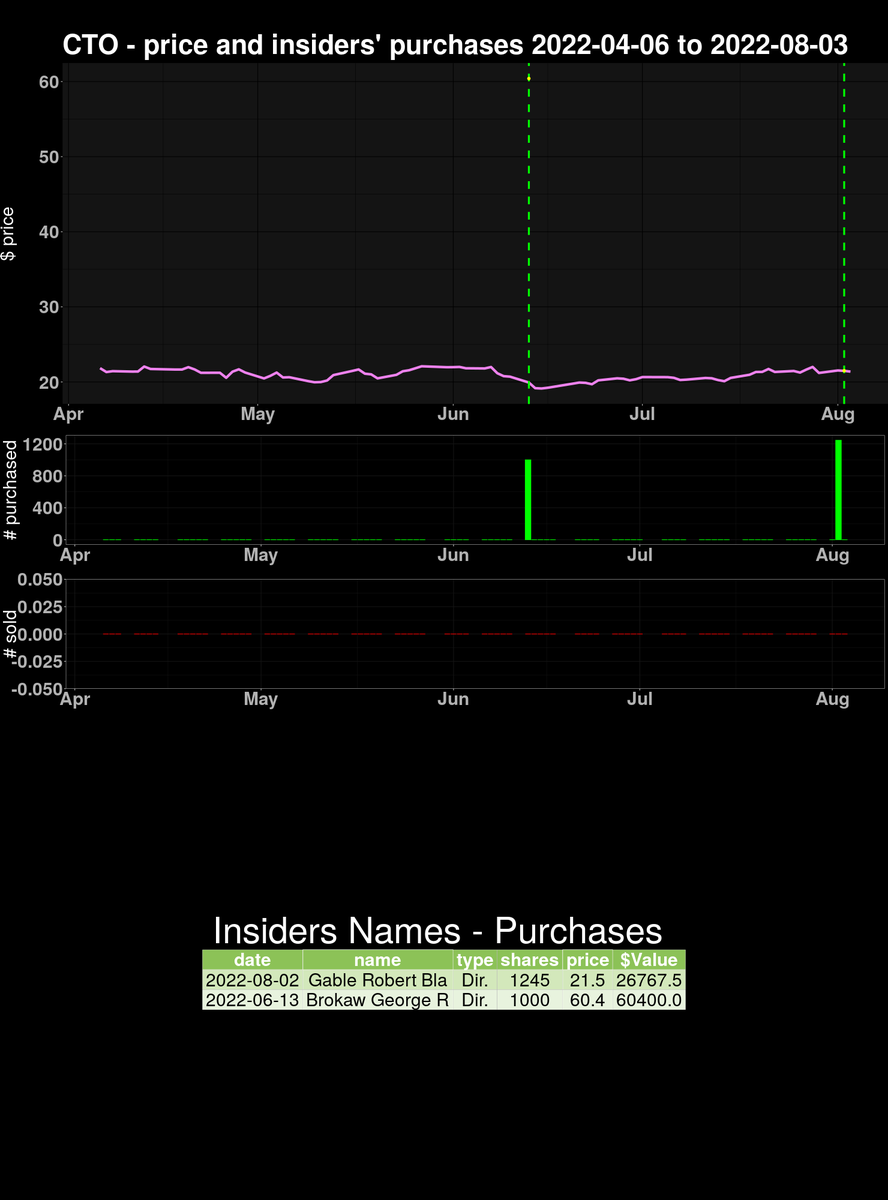
Task: Click the '30' tick on price axis
Action: pos(48,307)
